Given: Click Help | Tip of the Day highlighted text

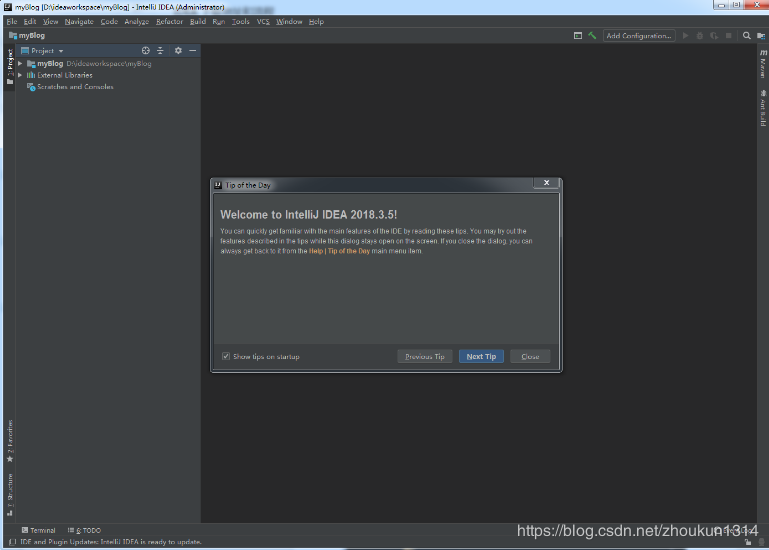Looking at the screenshot, I should (x=339, y=251).
